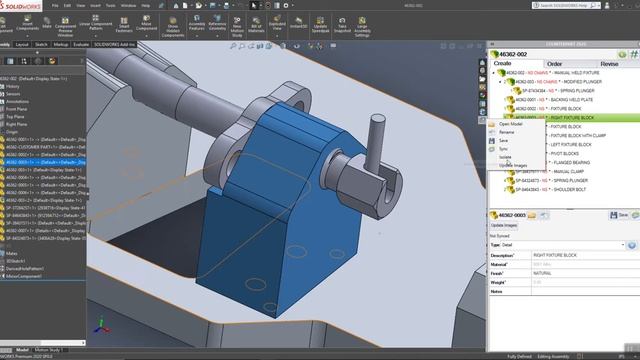Select BACKING HELD PLATE tree row
Viewport: 640px width, 360px height.
pos(549,100)
